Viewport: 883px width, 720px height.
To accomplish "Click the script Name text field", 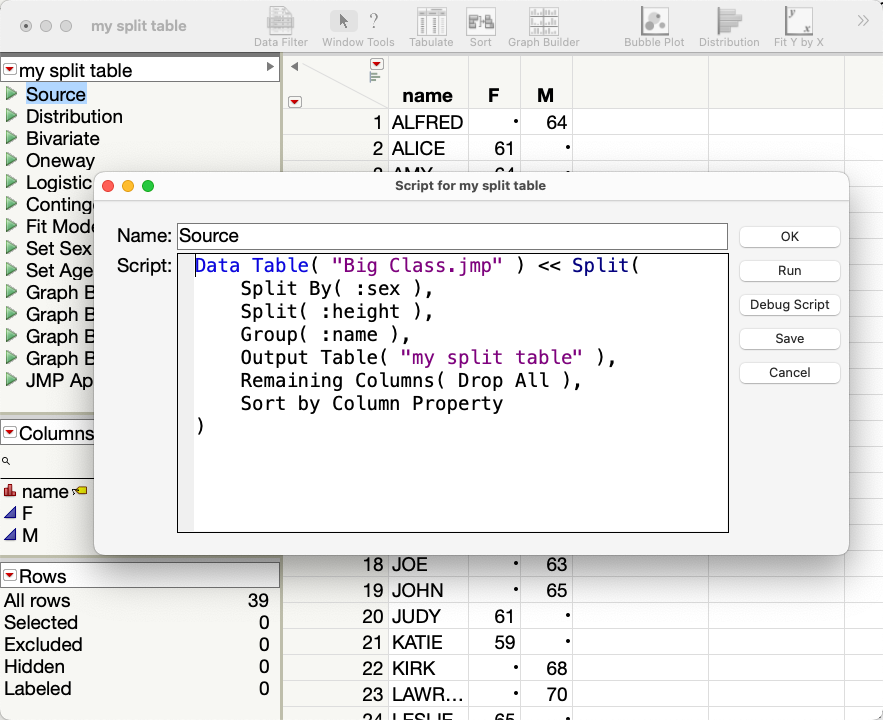I will pos(451,236).
